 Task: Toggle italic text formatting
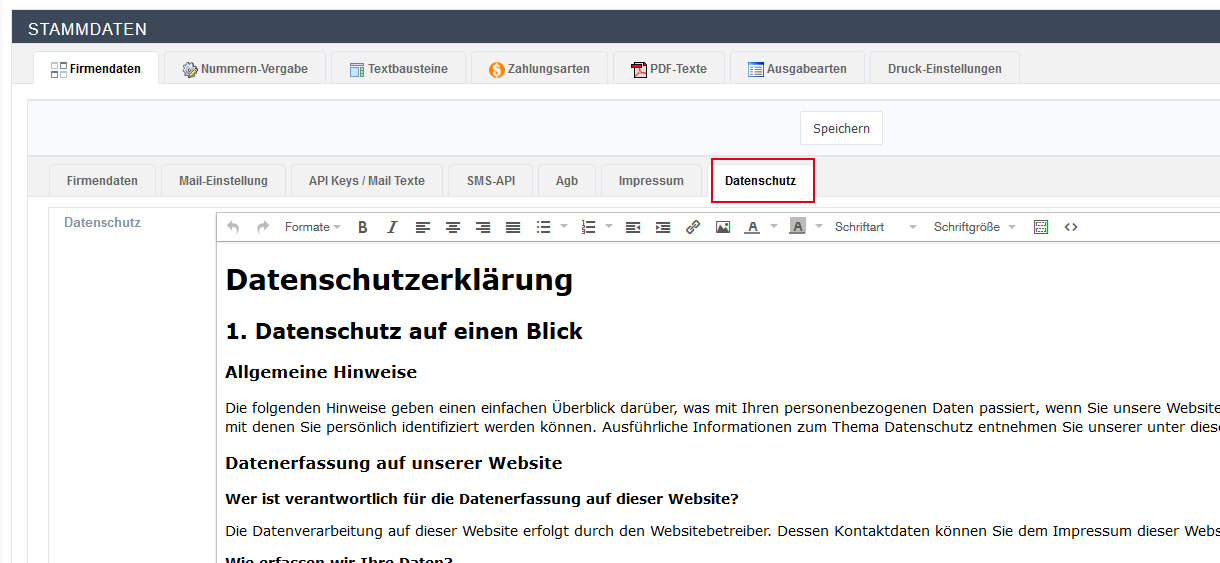click(392, 227)
